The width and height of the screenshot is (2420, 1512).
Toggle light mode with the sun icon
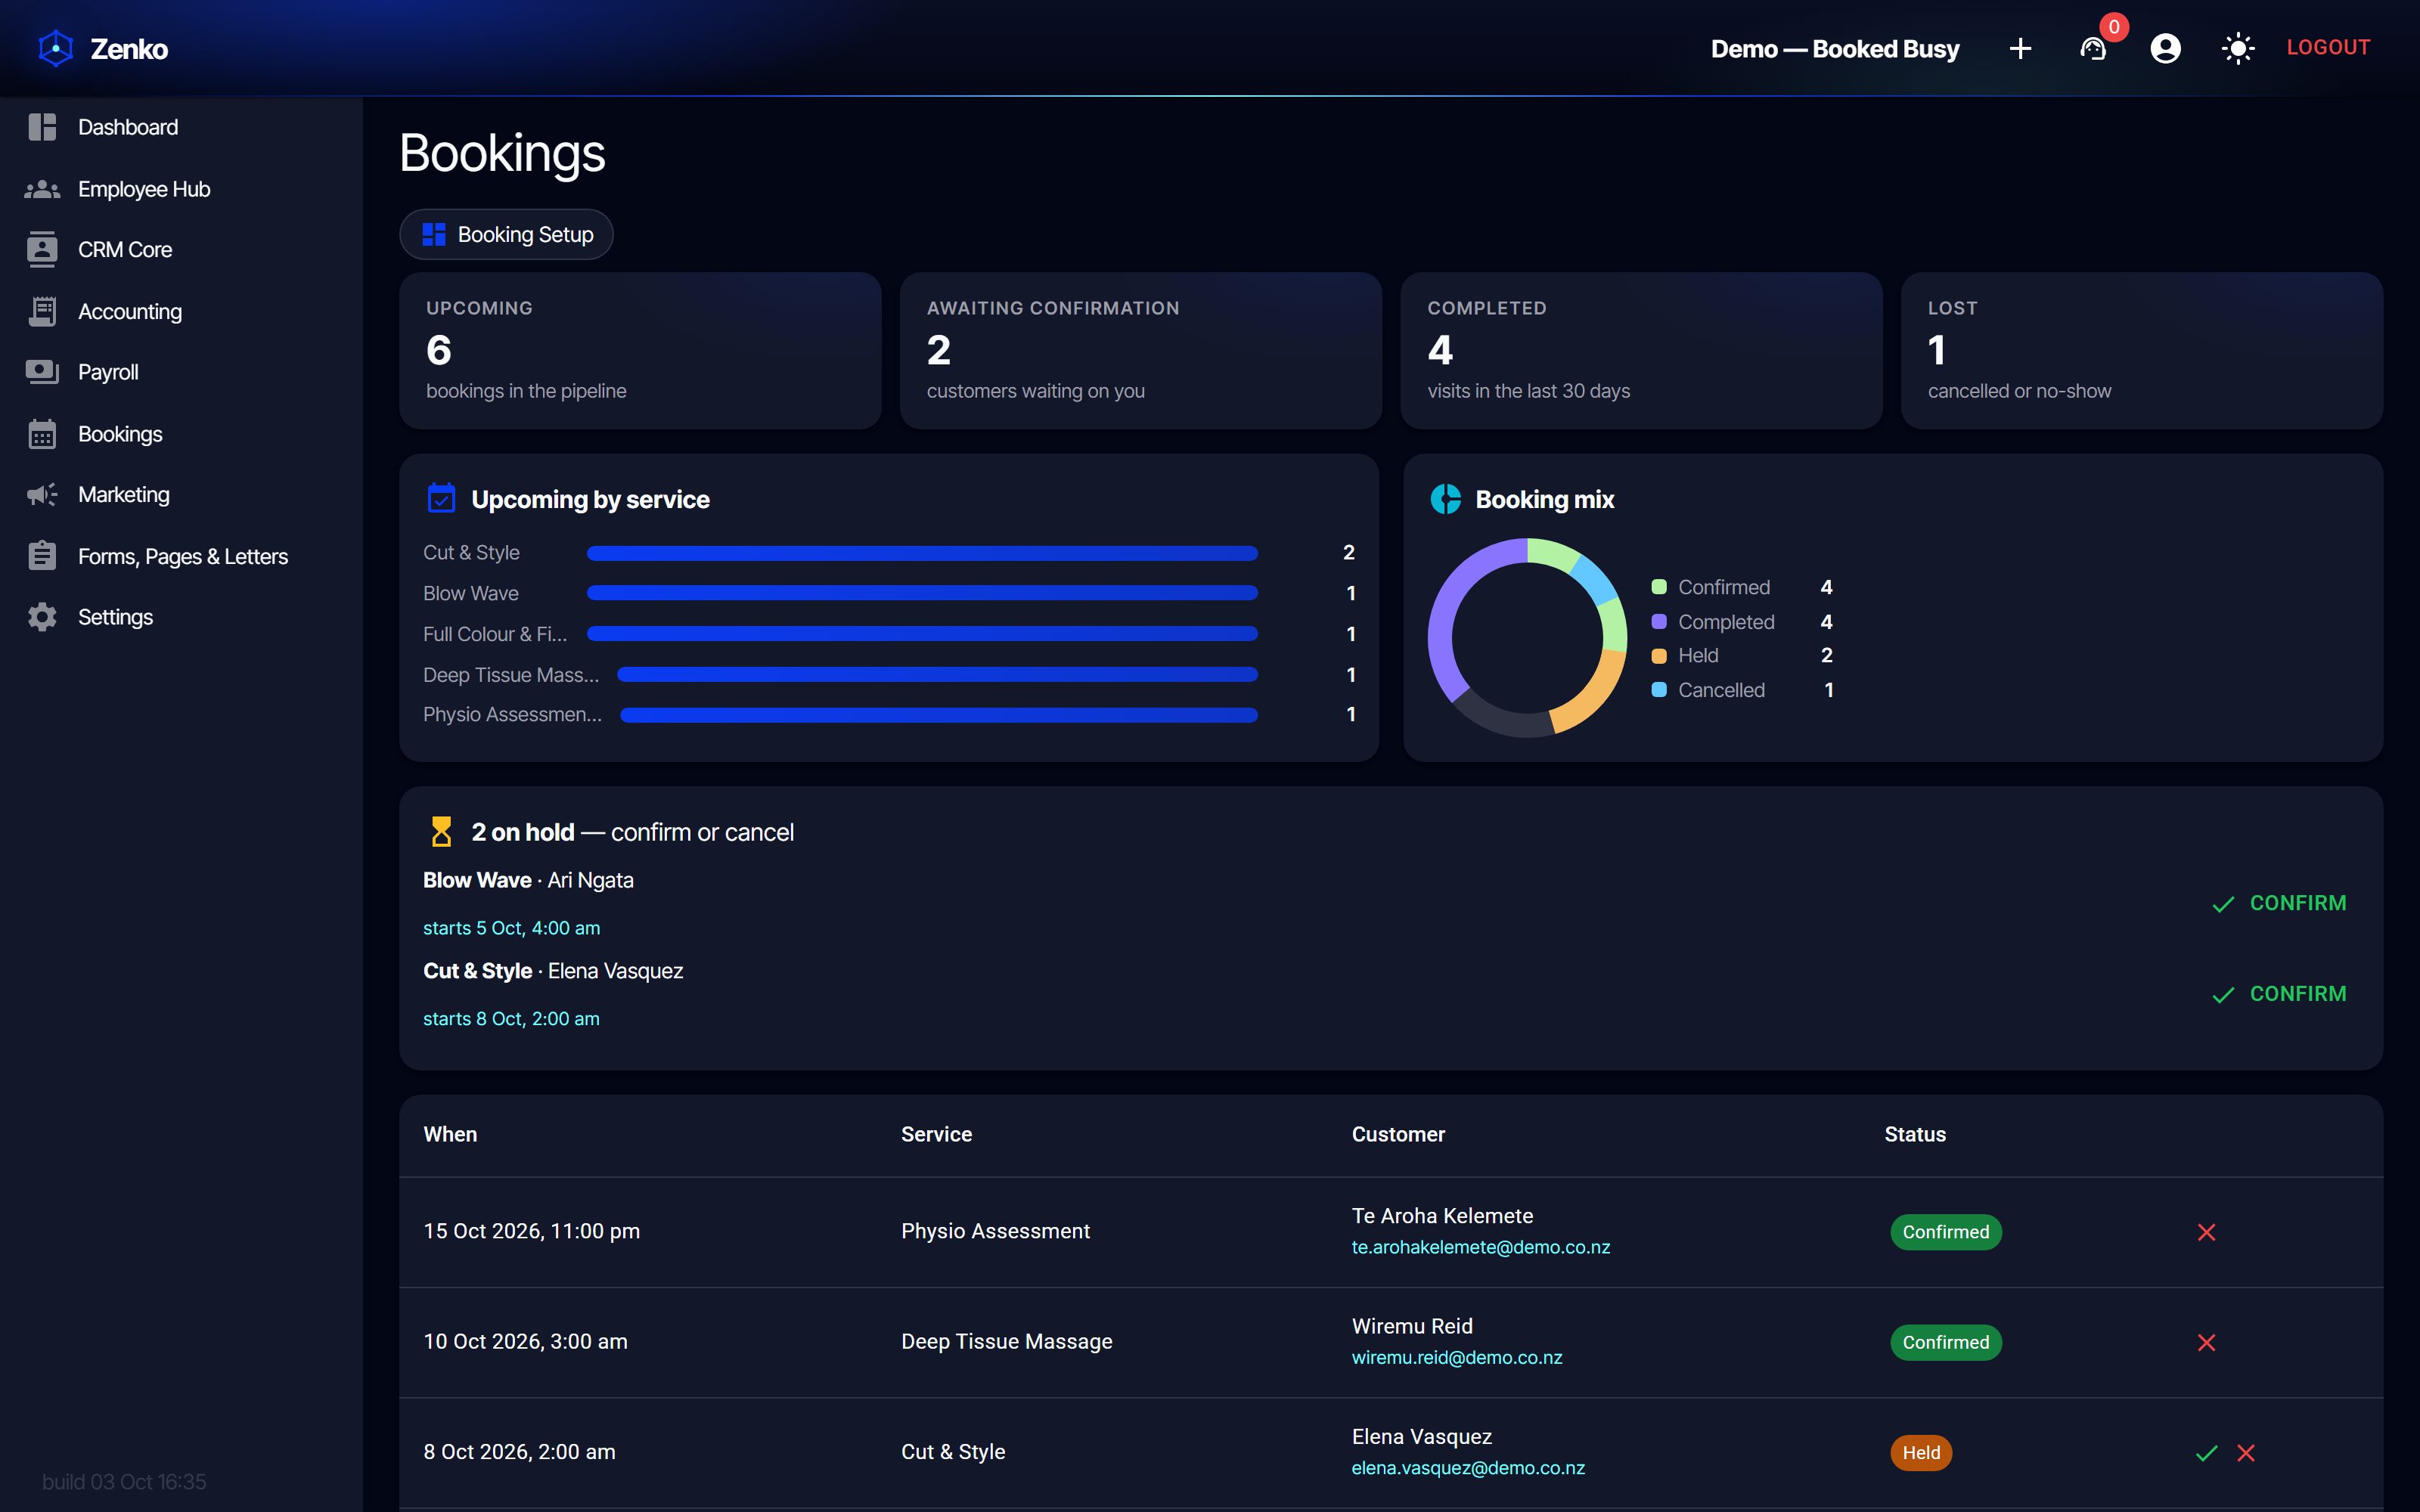point(2238,48)
